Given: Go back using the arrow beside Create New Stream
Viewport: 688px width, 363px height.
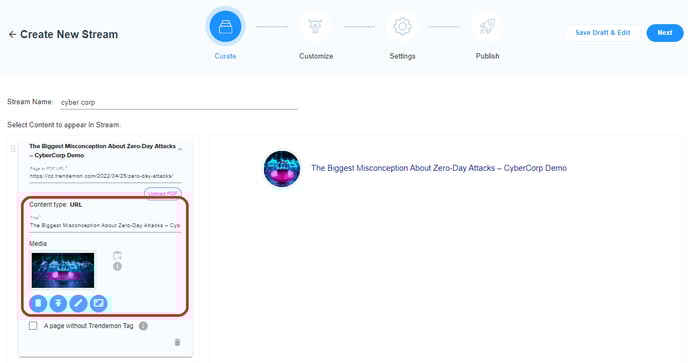Looking at the screenshot, I should click(12, 34).
